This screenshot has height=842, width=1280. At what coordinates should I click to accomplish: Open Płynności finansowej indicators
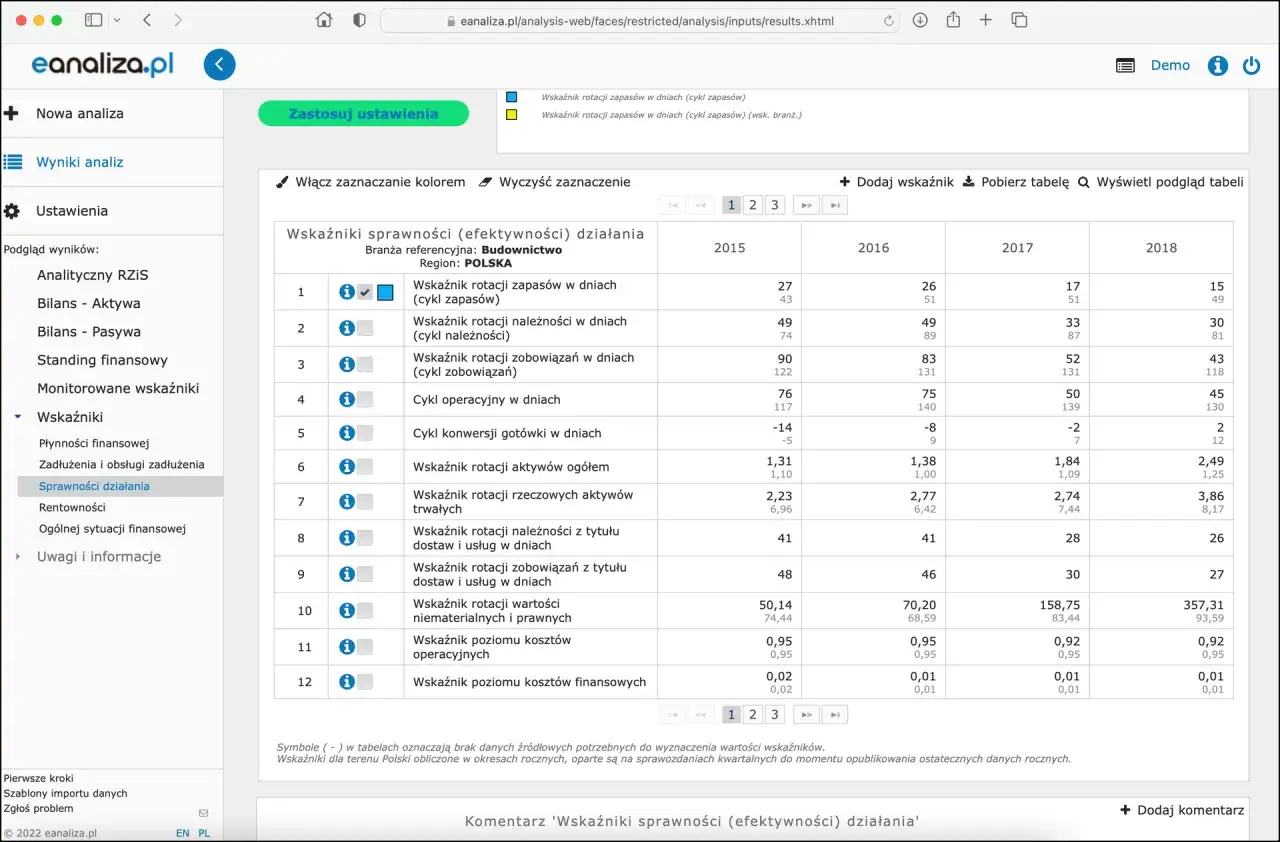coord(94,442)
